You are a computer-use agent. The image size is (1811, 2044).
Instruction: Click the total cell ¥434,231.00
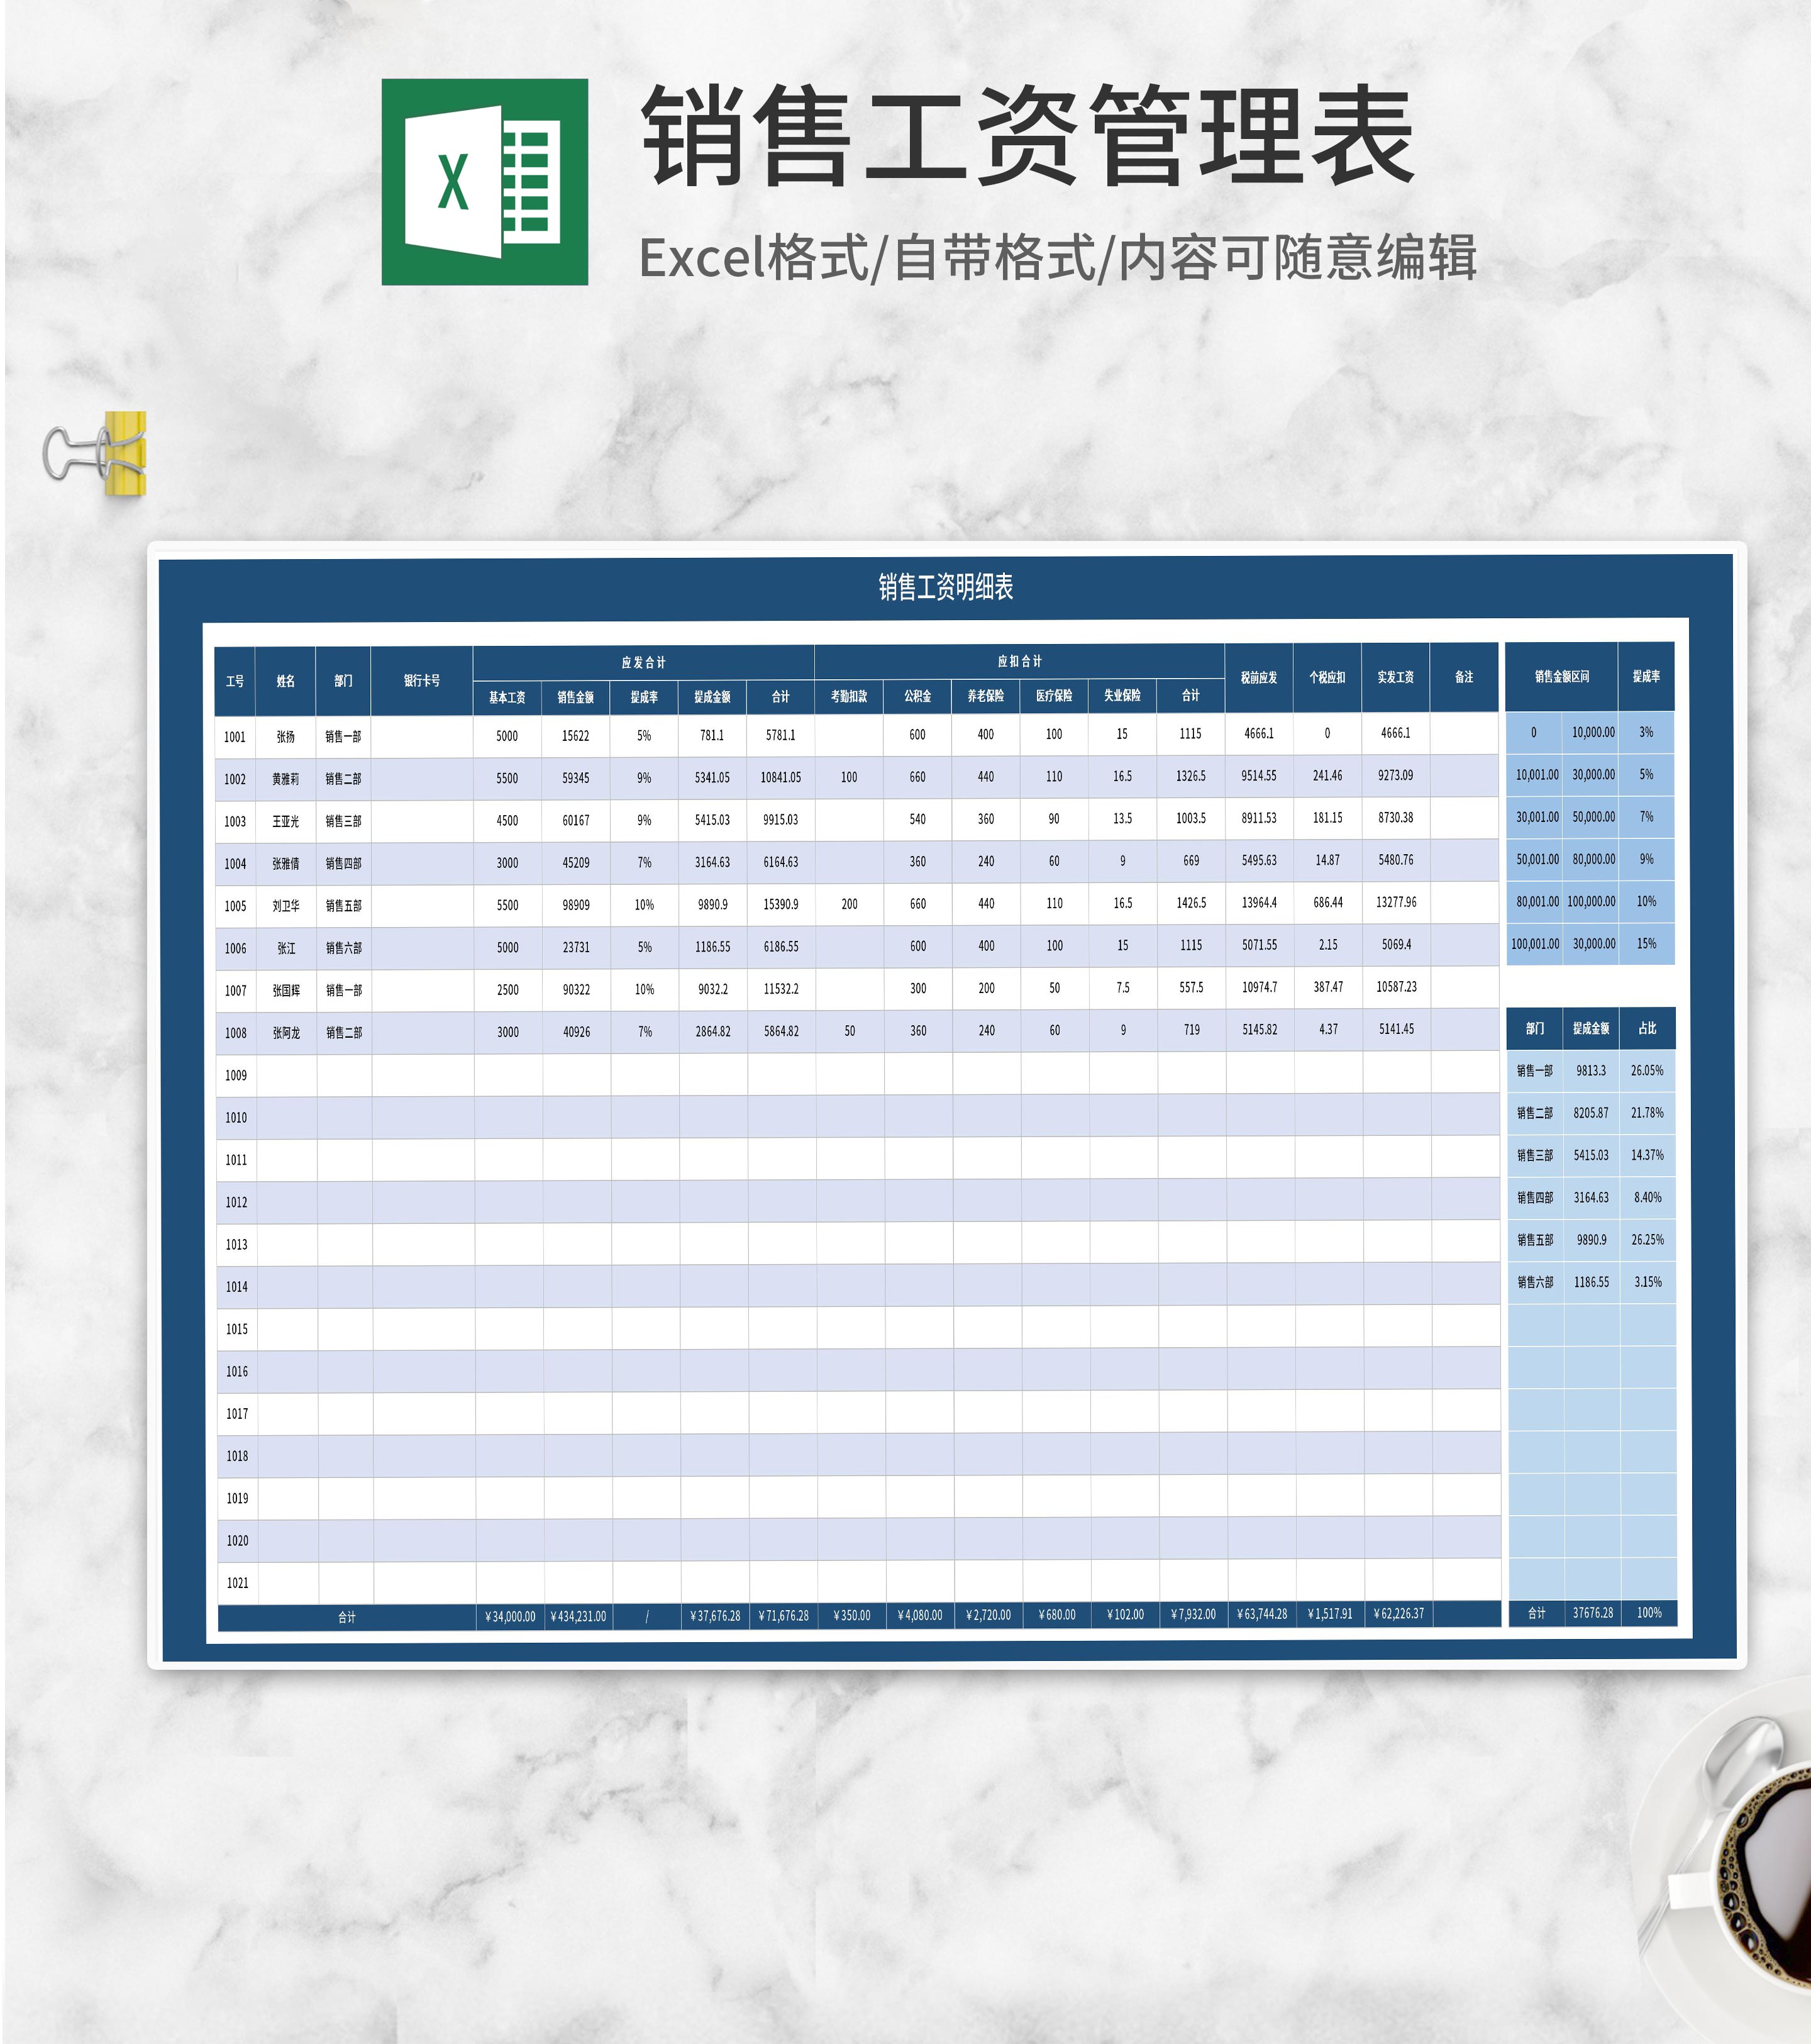(x=579, y=1616)
